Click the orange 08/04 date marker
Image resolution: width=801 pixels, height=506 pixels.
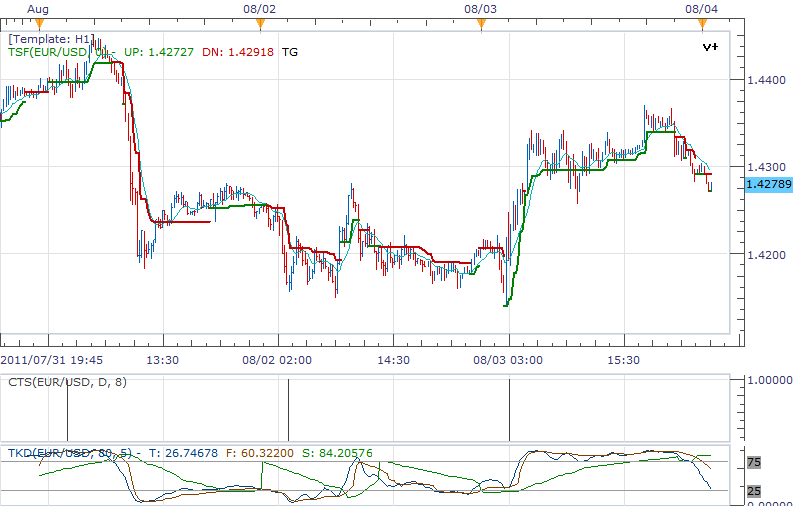coord(702,24)
